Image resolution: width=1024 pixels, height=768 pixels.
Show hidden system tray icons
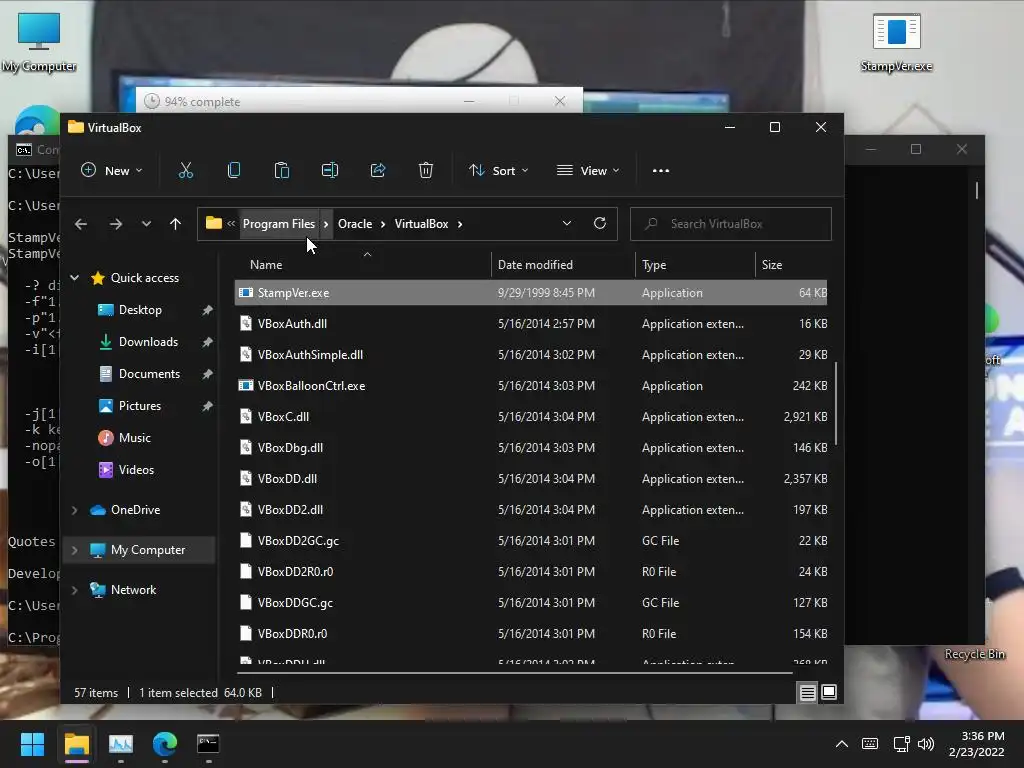coord(842,744)
